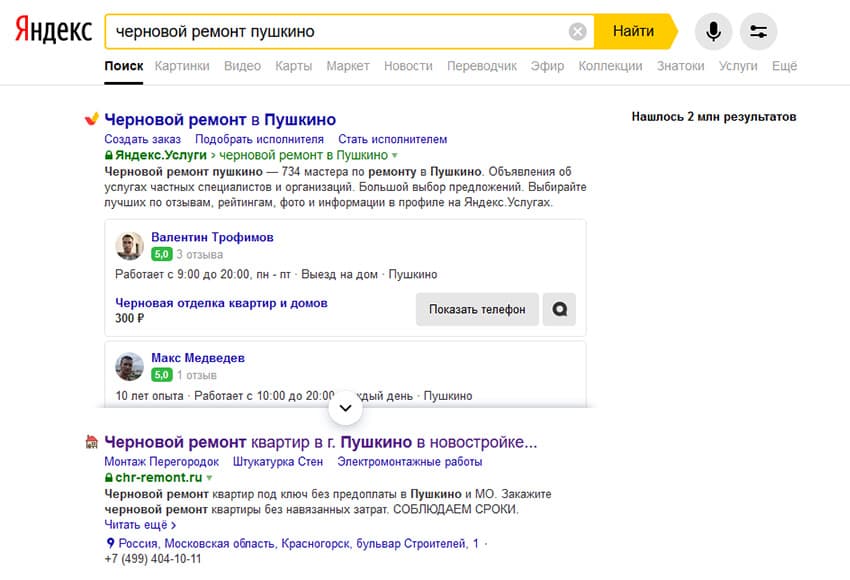Click the chr-remont.ru favicon house icon
This screenshot has width=850, height=580.
point(92,442)
